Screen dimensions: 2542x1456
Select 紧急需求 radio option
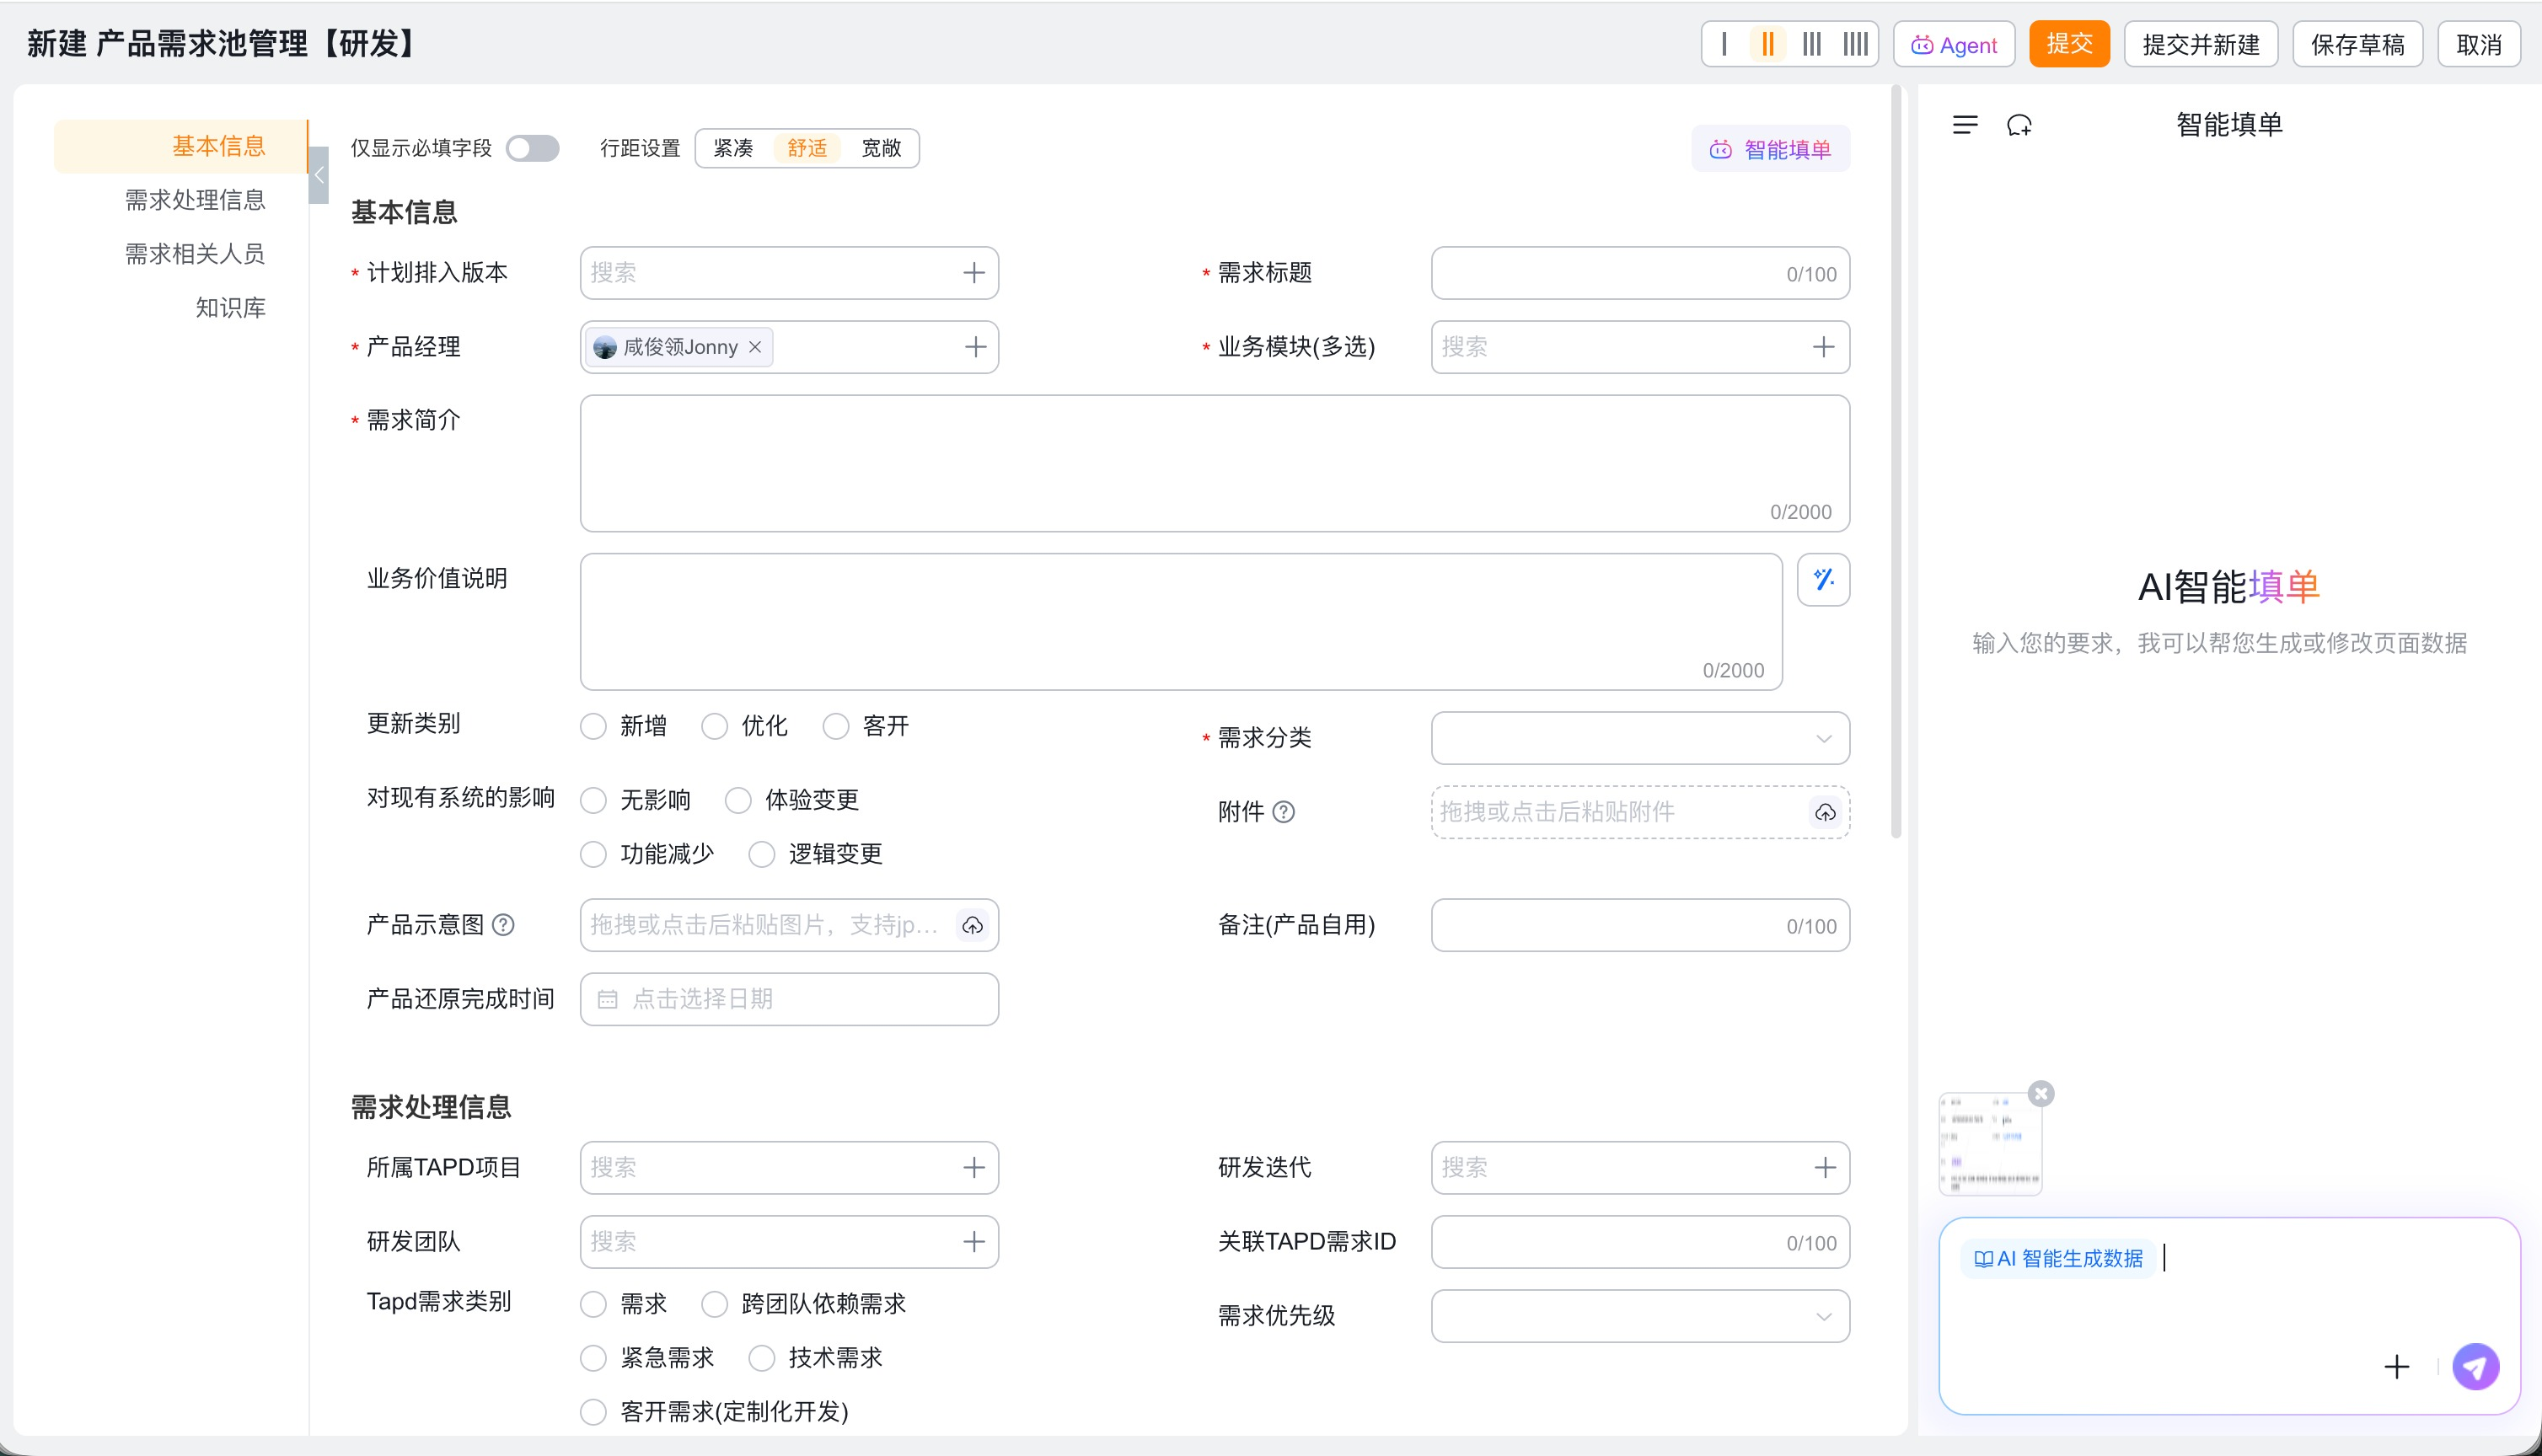click(594, 1358)
